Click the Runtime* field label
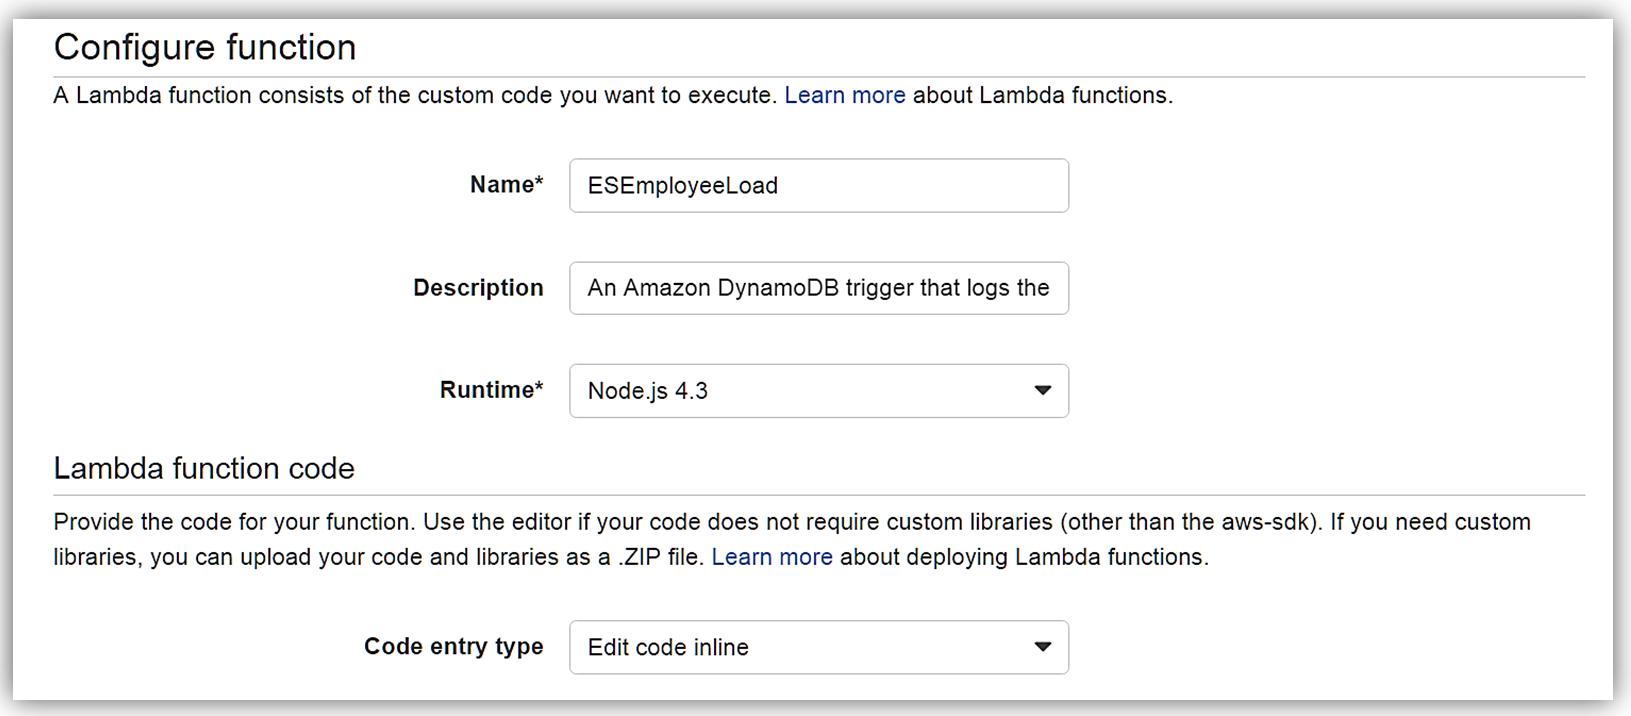The height and width of the screenshot is (716, 1631). [491, 390]
